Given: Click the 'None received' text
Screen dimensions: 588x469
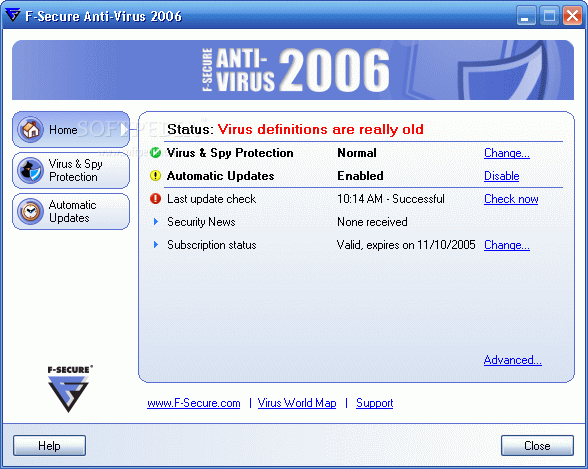Looking at the screenshot, I should [372, 222].
